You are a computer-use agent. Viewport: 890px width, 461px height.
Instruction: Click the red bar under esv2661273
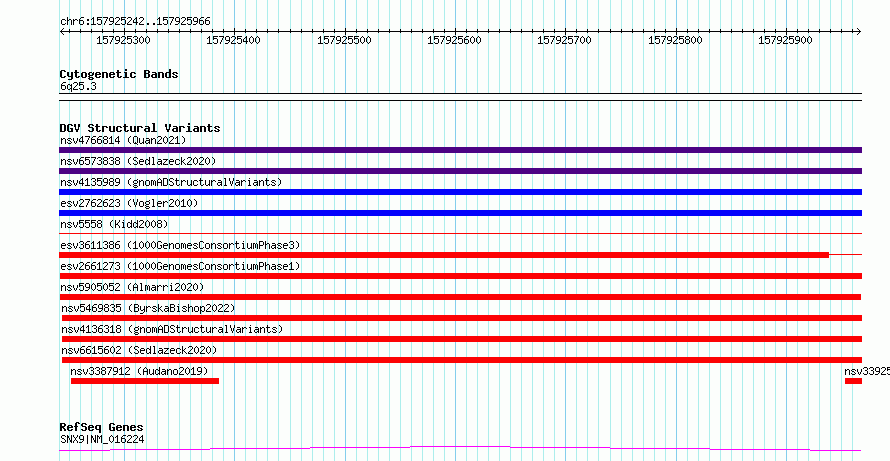460,276
